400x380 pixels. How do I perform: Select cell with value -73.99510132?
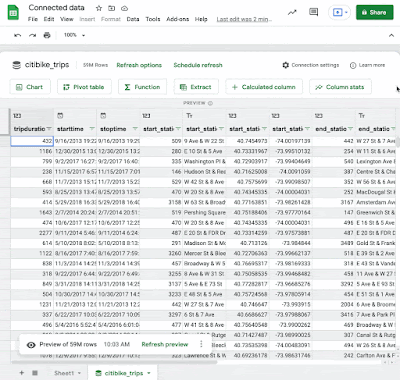(291, 151)
